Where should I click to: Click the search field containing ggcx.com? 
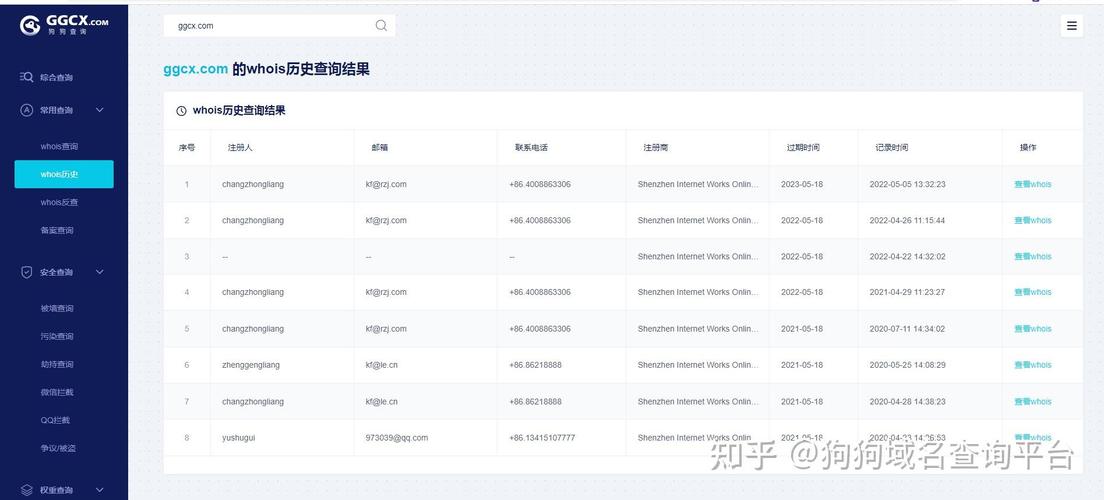point(280,26)
